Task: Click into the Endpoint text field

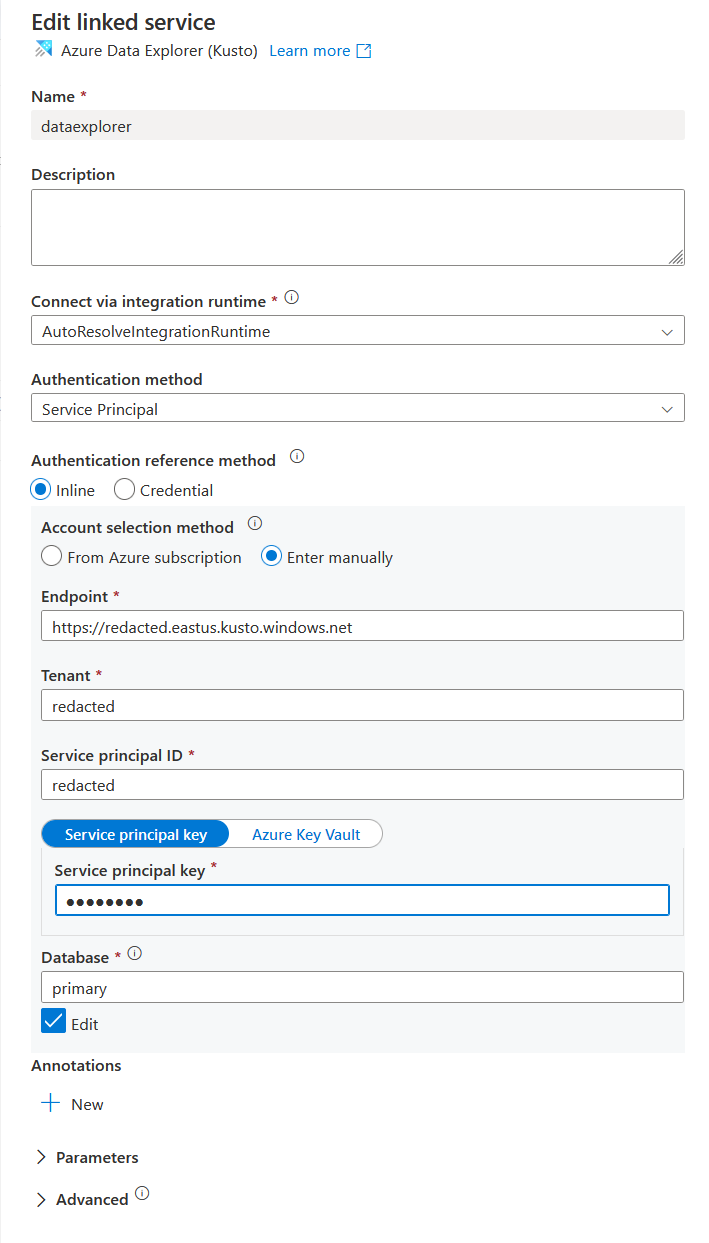Action: pos(362,626)
